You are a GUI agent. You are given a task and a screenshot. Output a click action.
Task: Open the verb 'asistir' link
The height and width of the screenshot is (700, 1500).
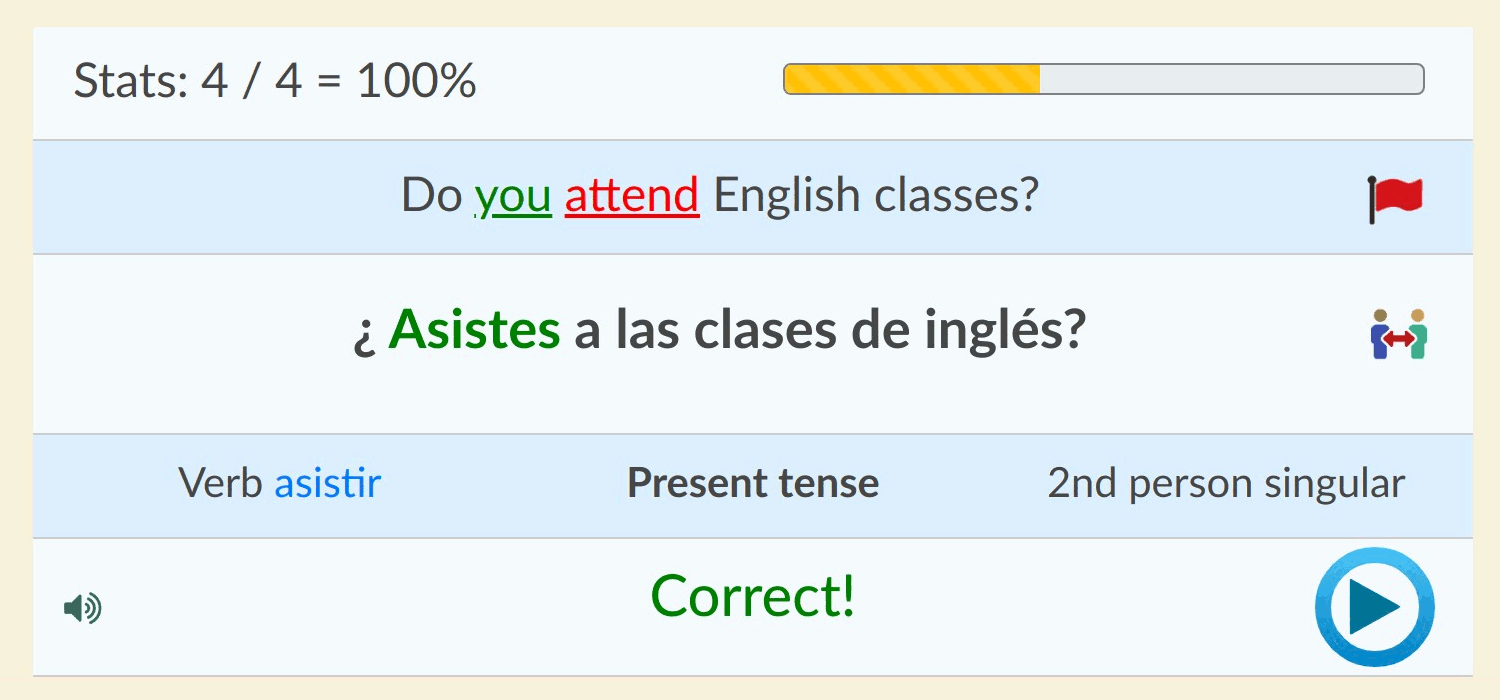327,483
